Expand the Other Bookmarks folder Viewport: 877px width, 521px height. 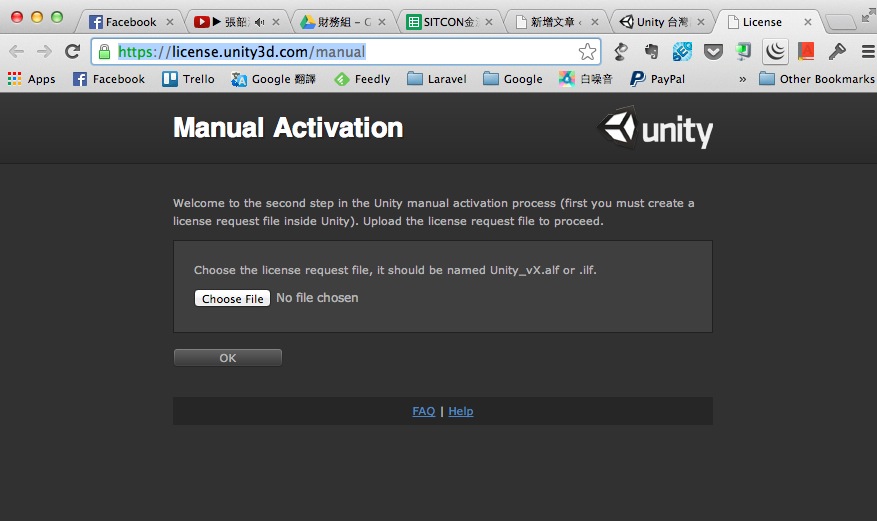[817, 79]
